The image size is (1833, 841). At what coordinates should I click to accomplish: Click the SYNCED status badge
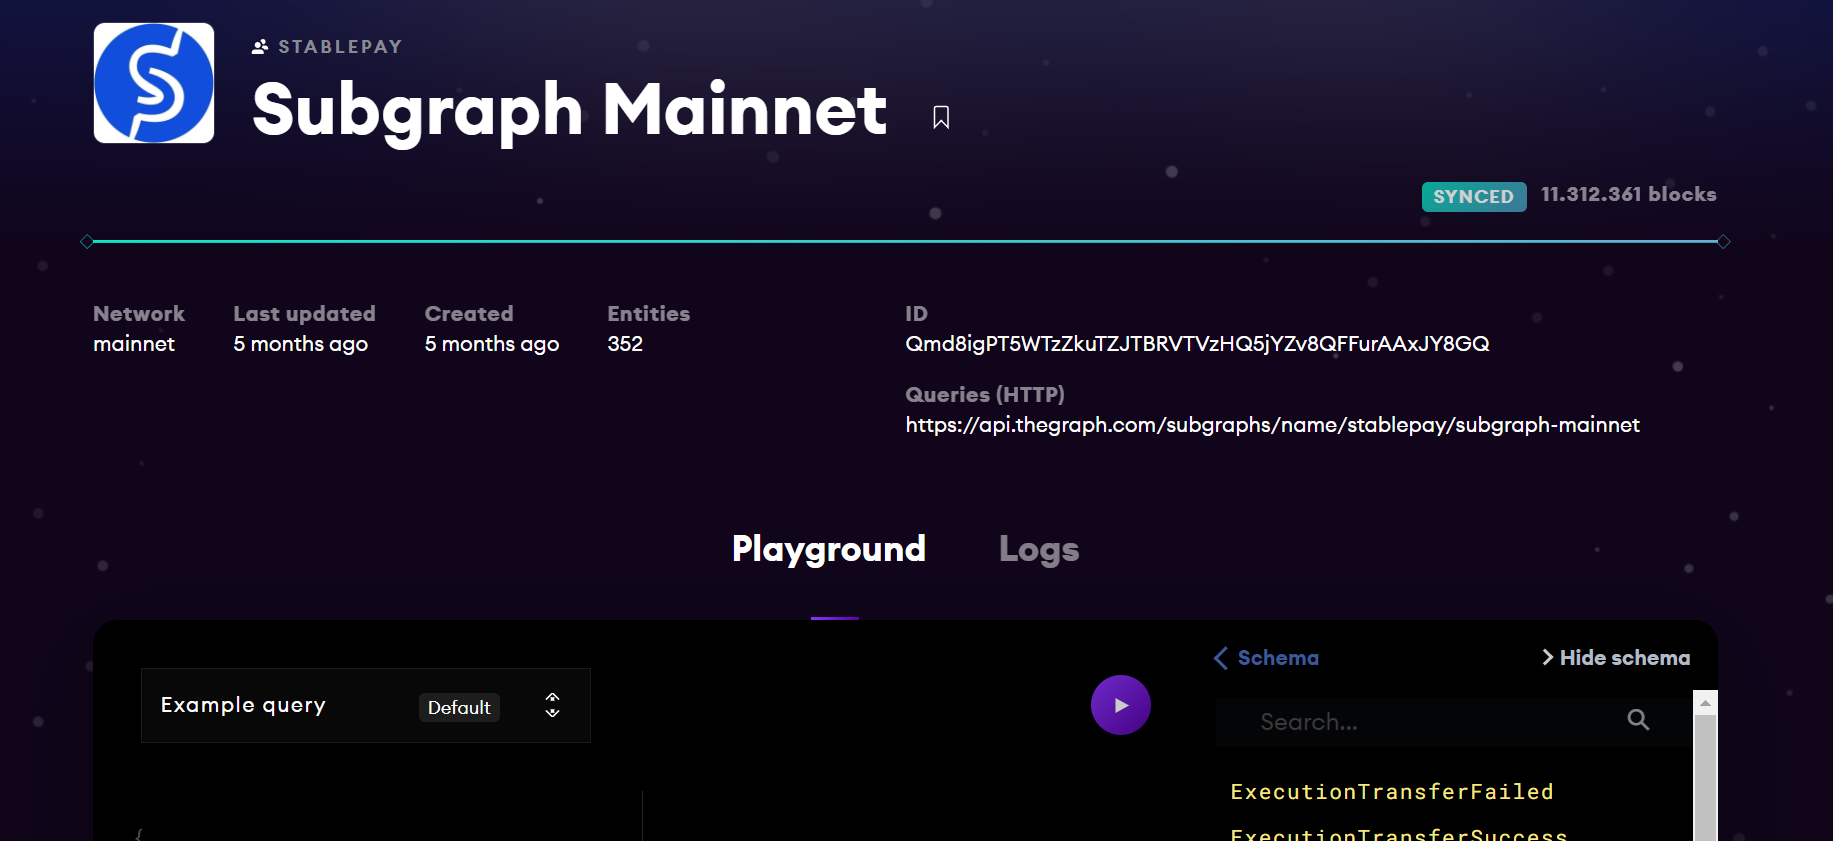(x=1474, y=196)
